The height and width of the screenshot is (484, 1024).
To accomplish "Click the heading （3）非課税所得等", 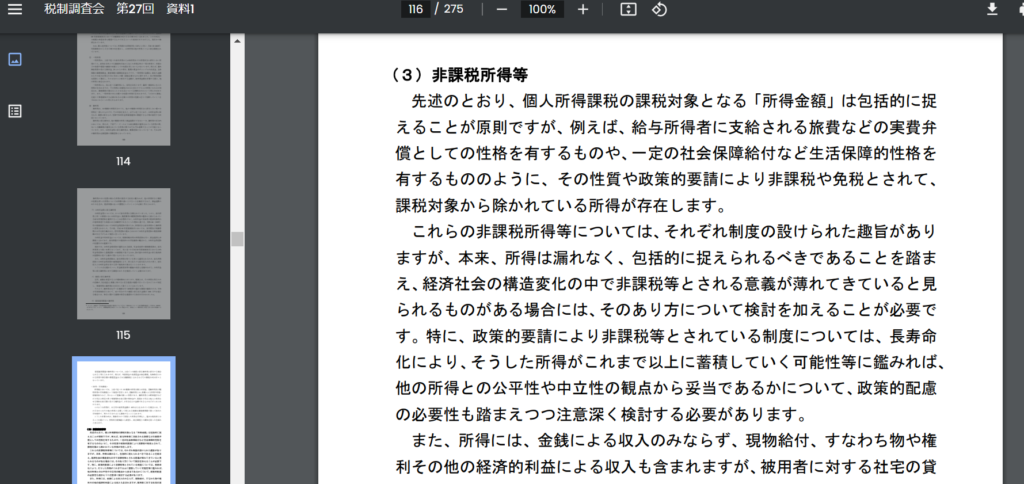I will (x=459, y=75).
